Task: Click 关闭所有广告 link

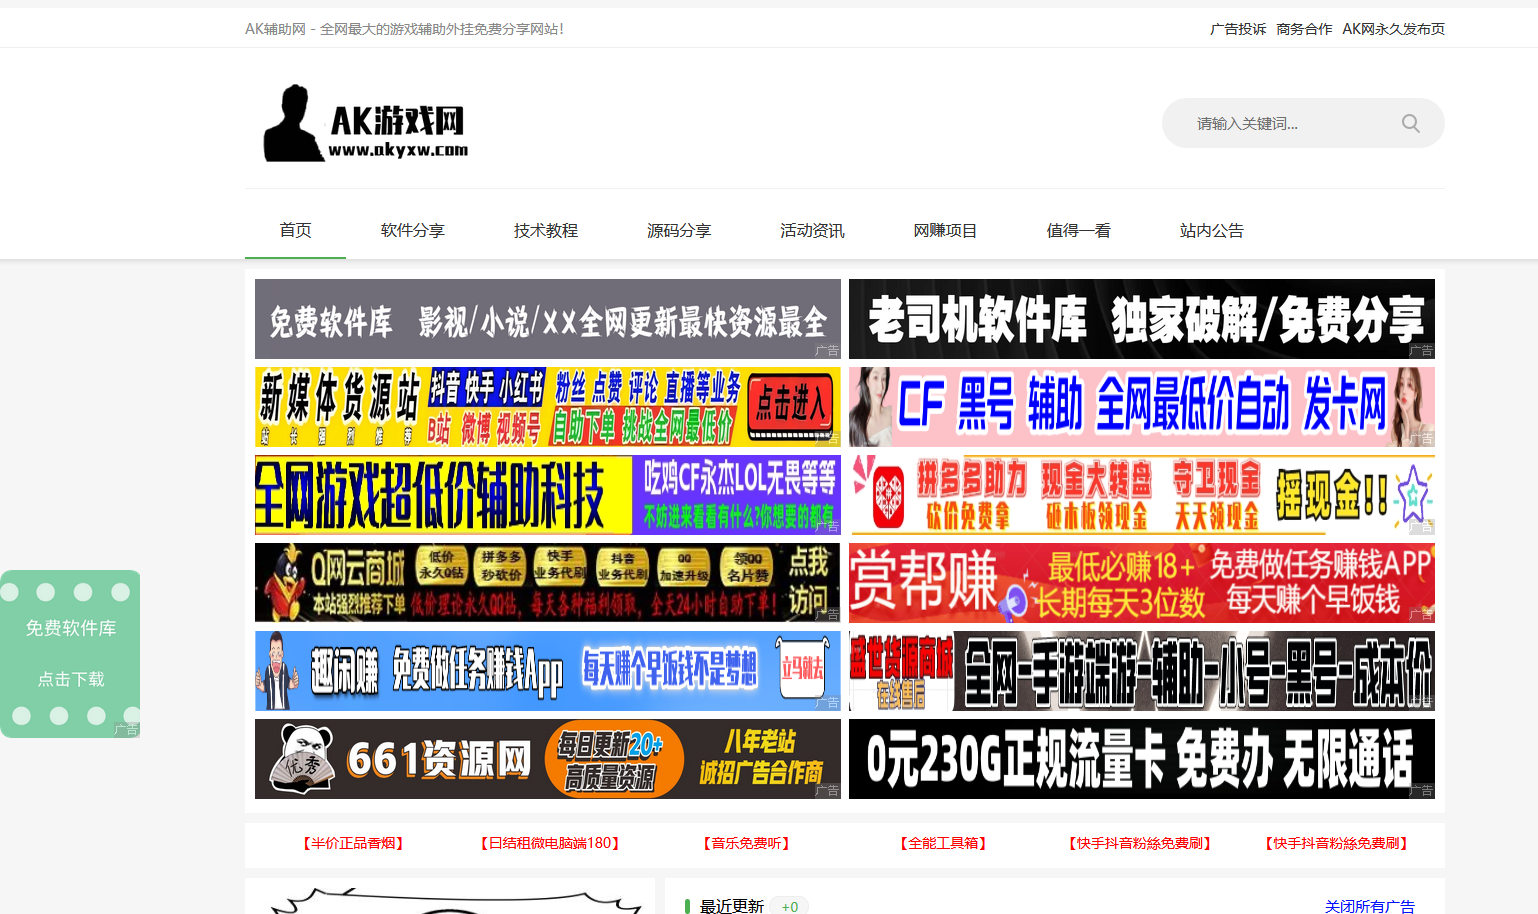Action: (1369, 906)
